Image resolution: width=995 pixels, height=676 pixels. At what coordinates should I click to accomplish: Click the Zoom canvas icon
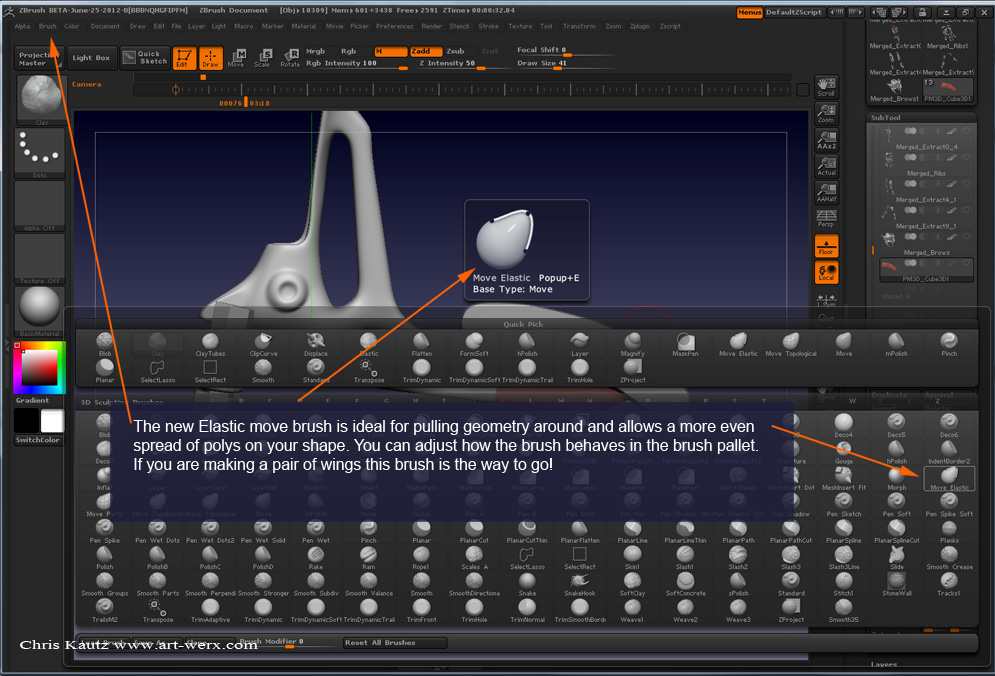(x=826, y=114)
